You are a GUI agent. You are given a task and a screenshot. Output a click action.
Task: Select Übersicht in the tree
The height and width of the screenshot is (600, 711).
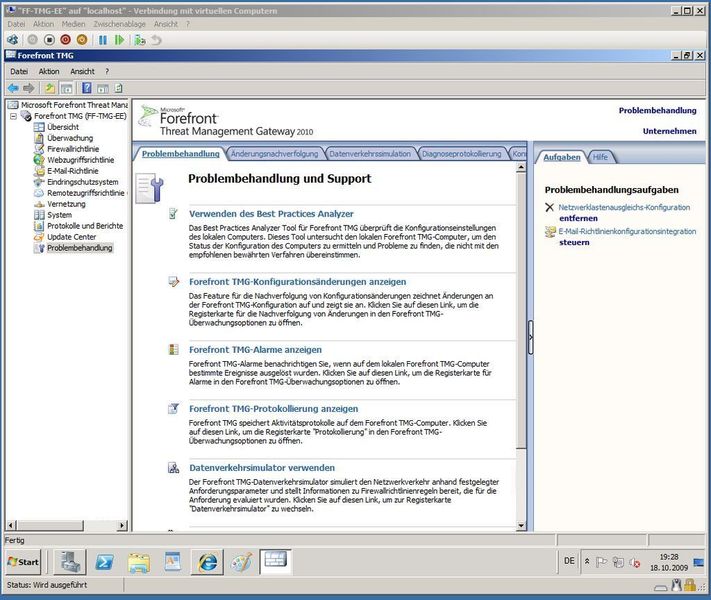tap(63, 127)
